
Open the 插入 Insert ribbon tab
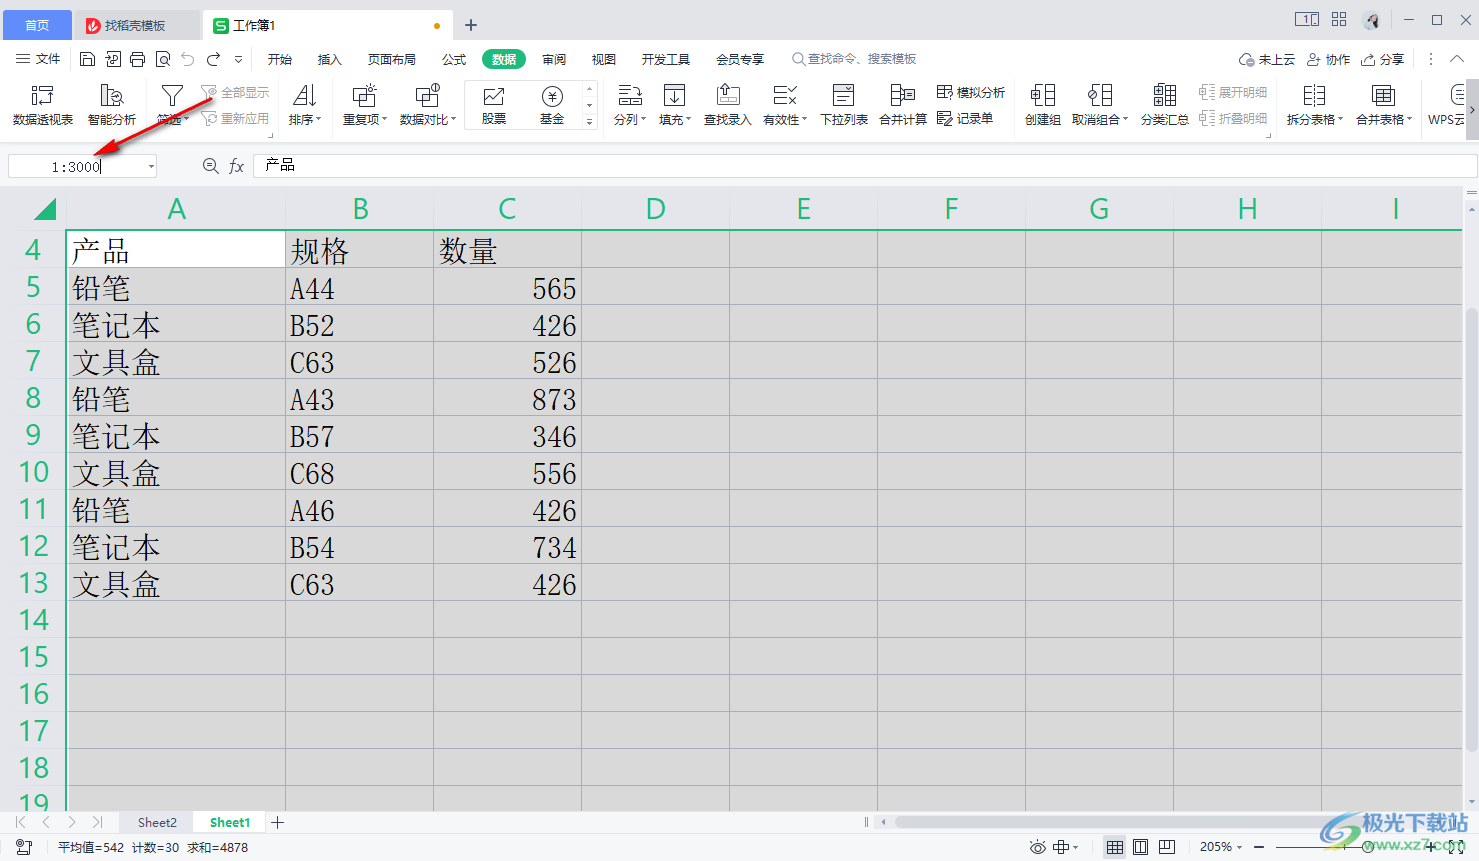tap(330, 59)
